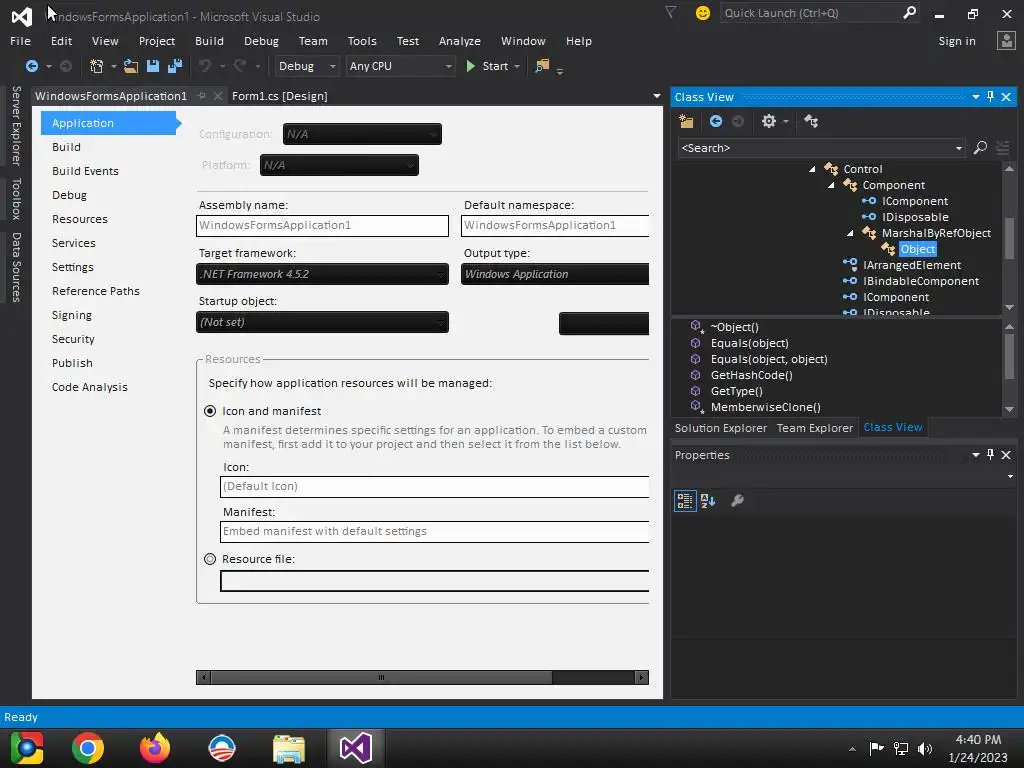Viewport: 1024px width, 768px height.
Task: Click the Save All icon
Action: [x=175, y=66]
